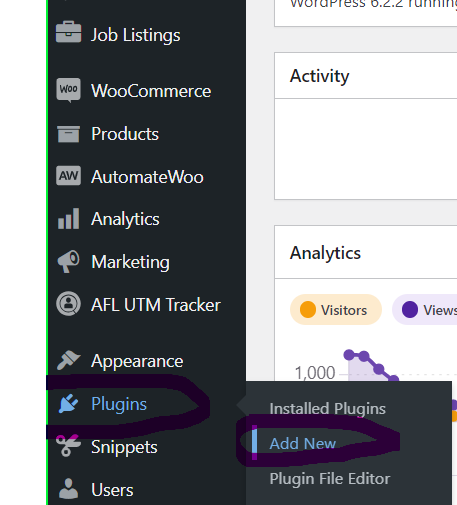Click the Job Listings briefcase icon
This screenshot has width=457, height=505.
tap(68, 32)
